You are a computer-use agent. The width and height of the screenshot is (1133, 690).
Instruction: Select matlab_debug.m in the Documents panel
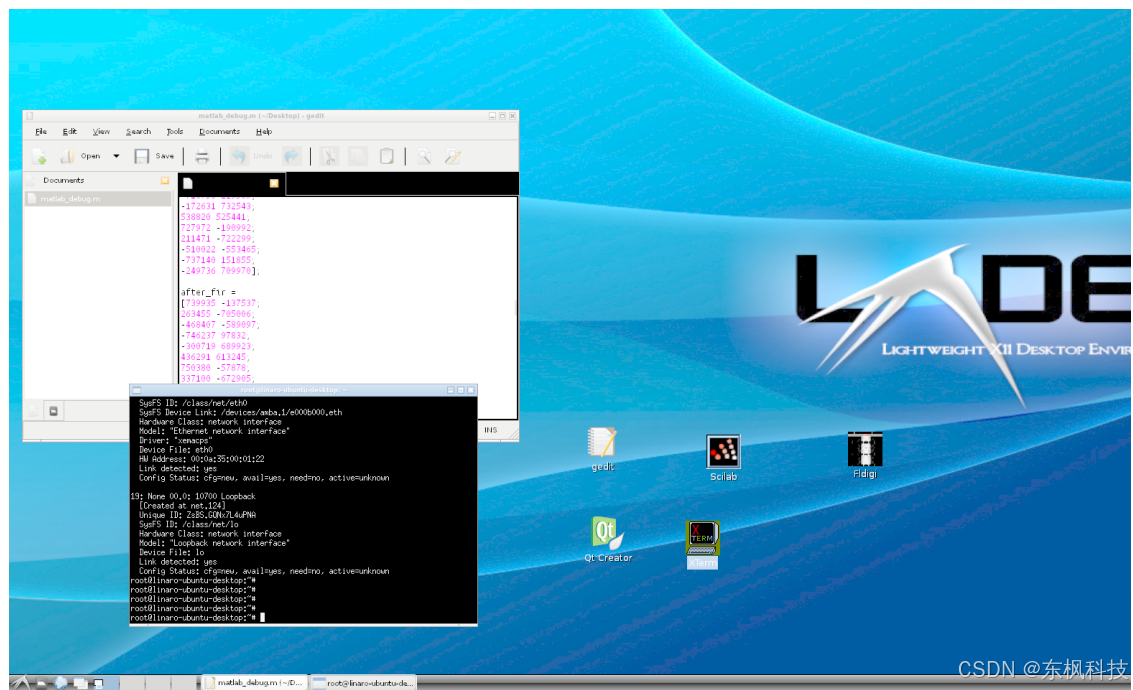click(x=98, y=199)
